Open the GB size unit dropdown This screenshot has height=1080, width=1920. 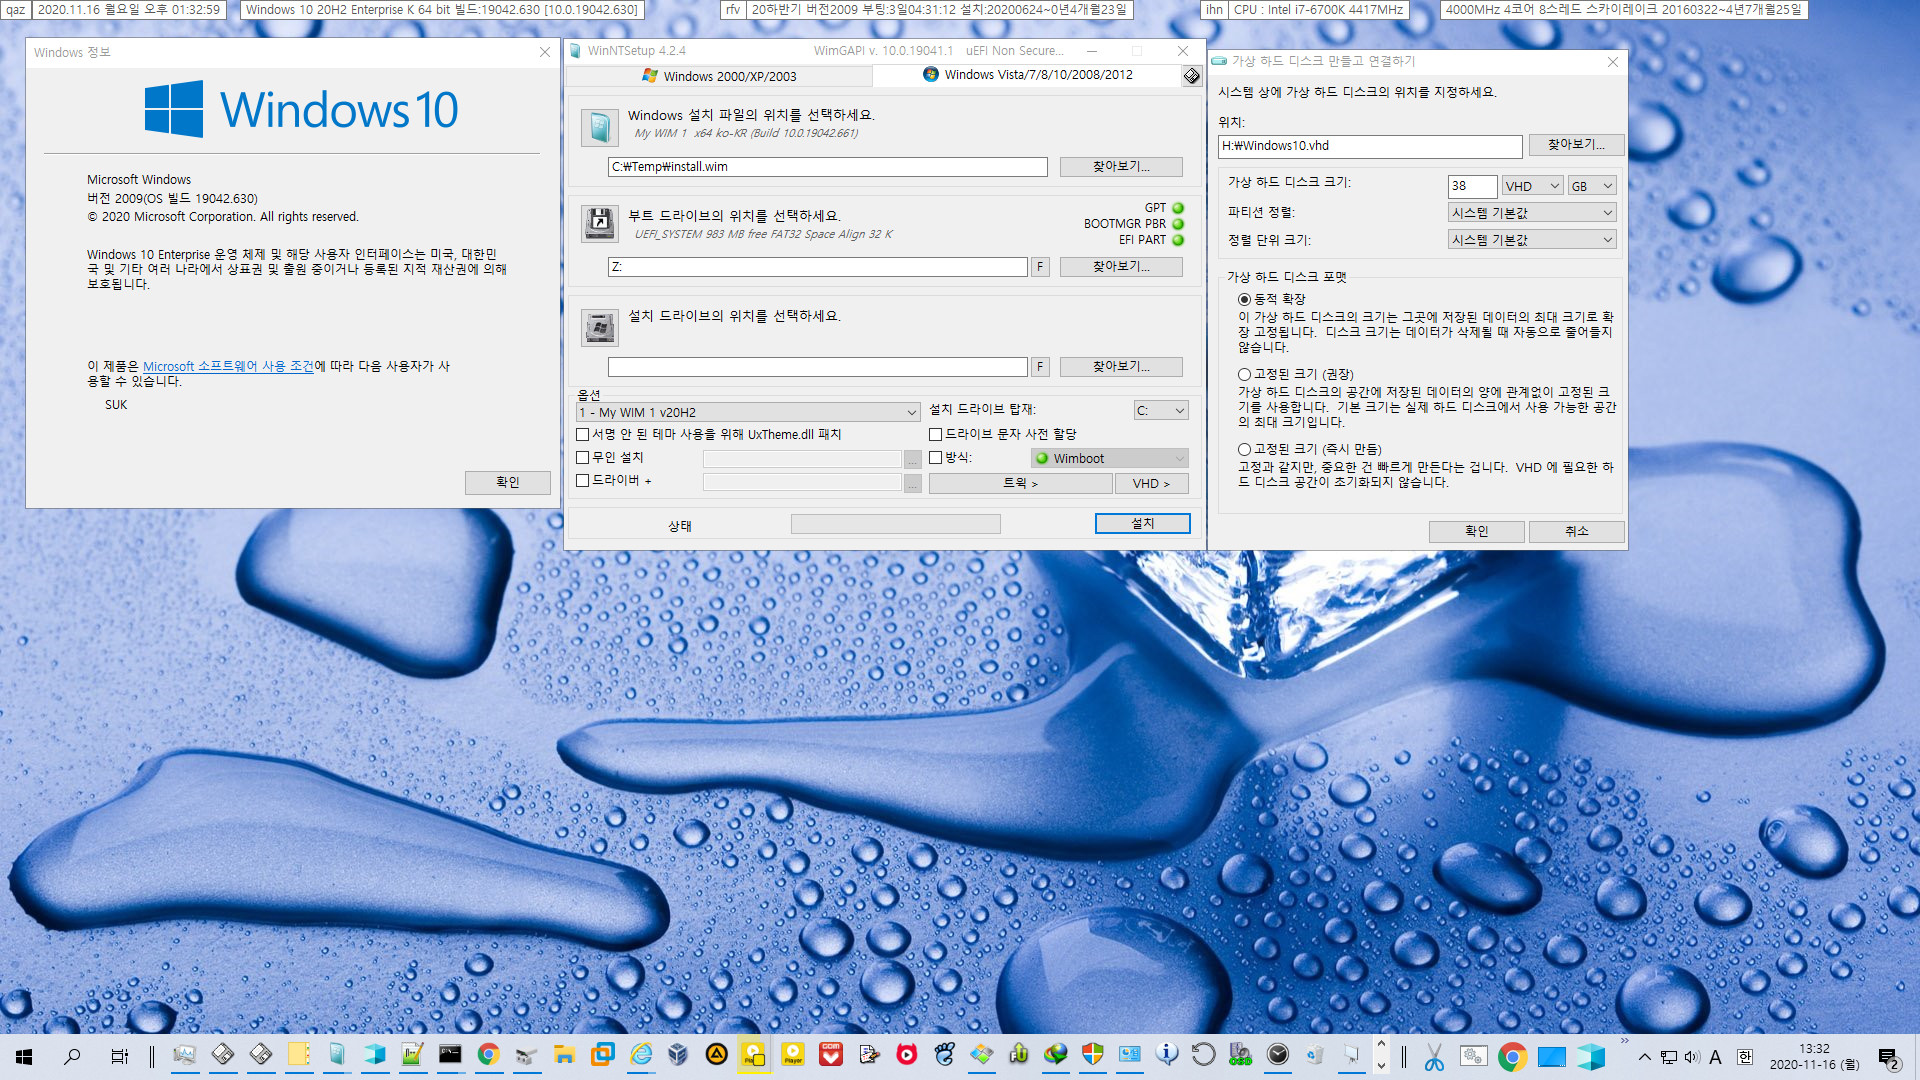pyautogui.click(x=1592, y=186)
